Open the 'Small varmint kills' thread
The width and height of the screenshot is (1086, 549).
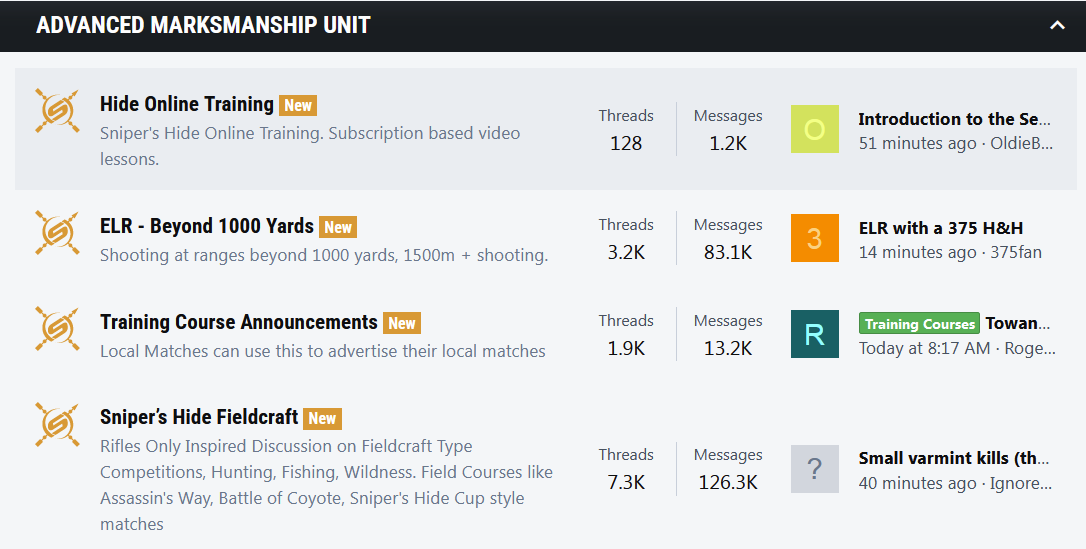point(955,458)
